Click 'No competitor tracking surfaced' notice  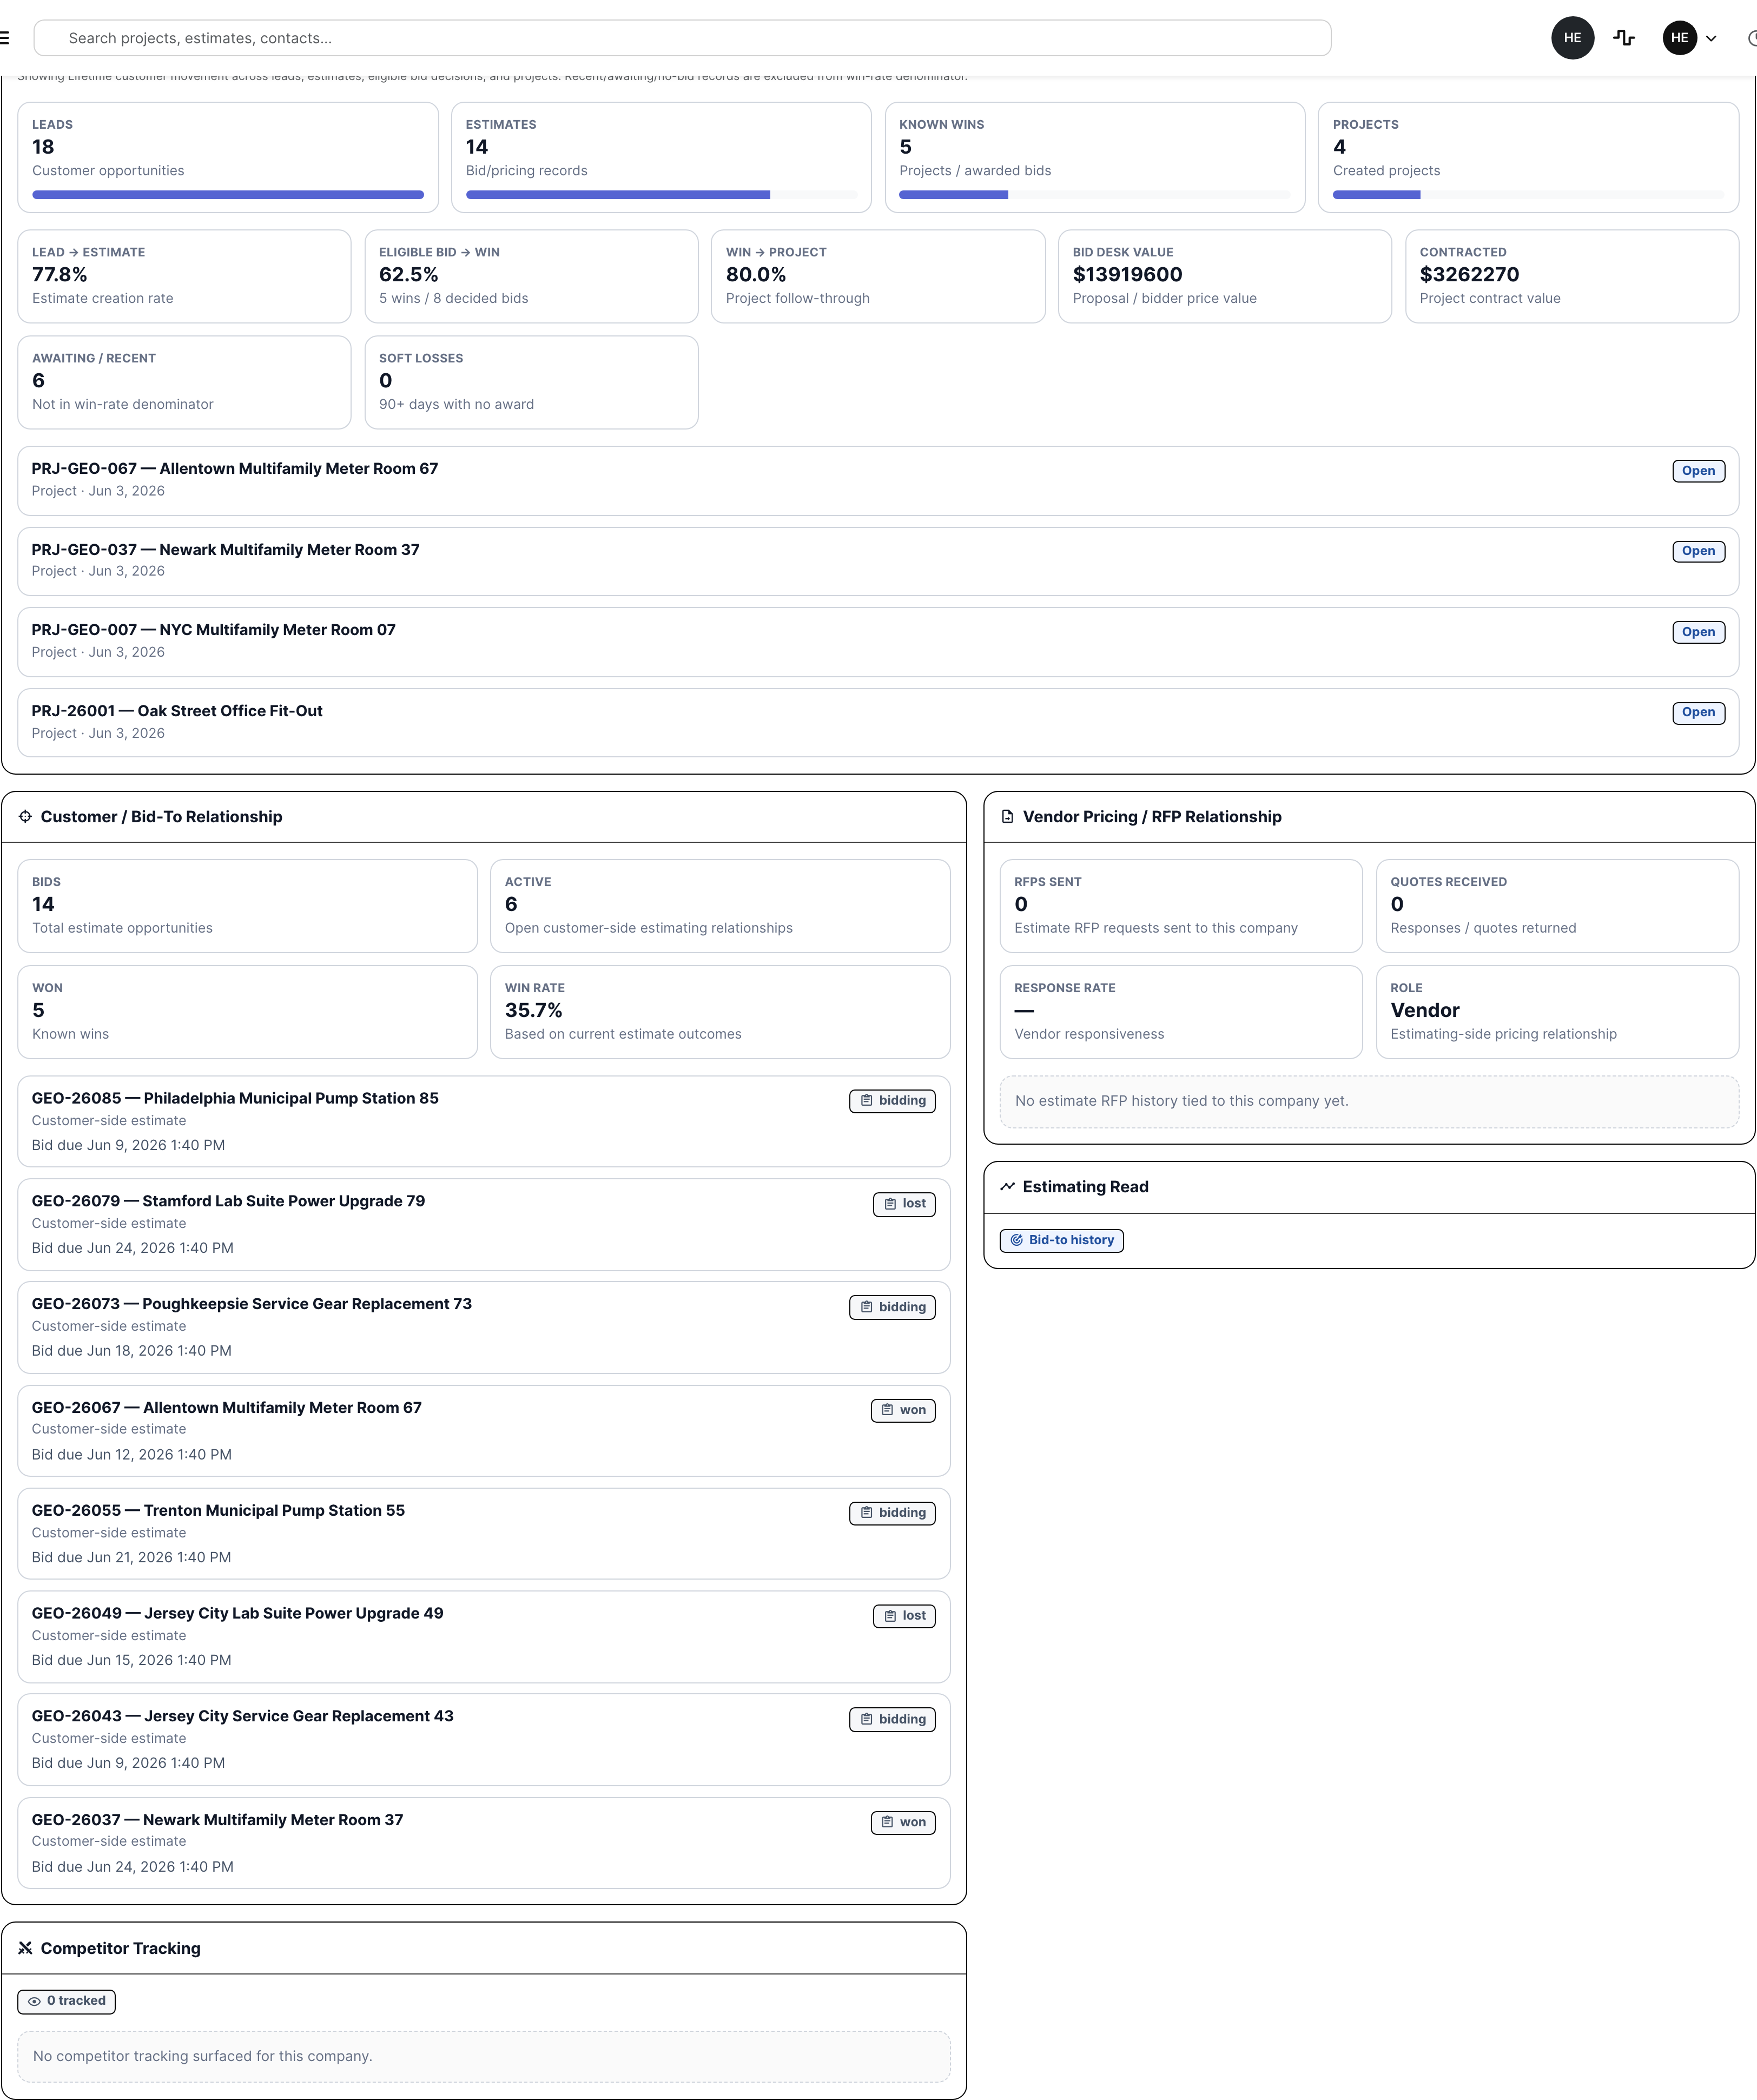(484, 2056)
